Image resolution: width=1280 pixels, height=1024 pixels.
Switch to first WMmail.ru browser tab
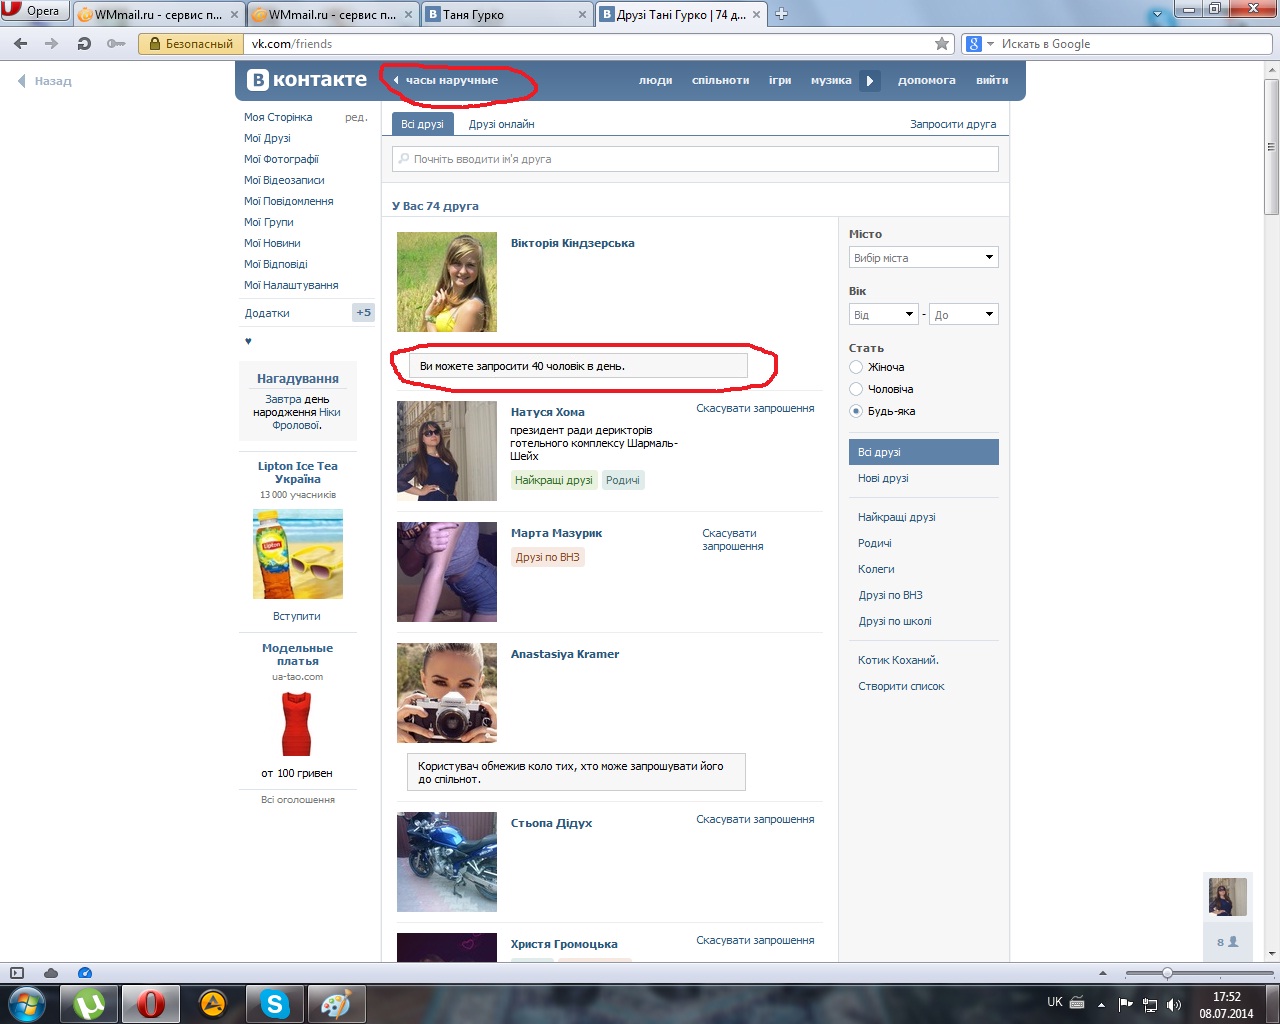point(159,14)
